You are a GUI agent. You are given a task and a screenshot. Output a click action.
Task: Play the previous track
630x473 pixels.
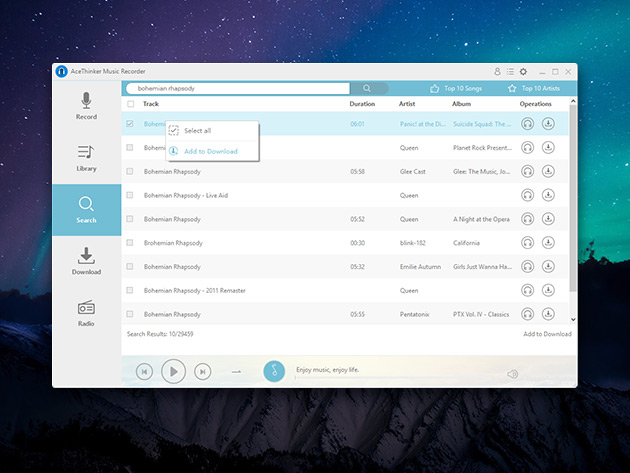(x=144, y=372)
